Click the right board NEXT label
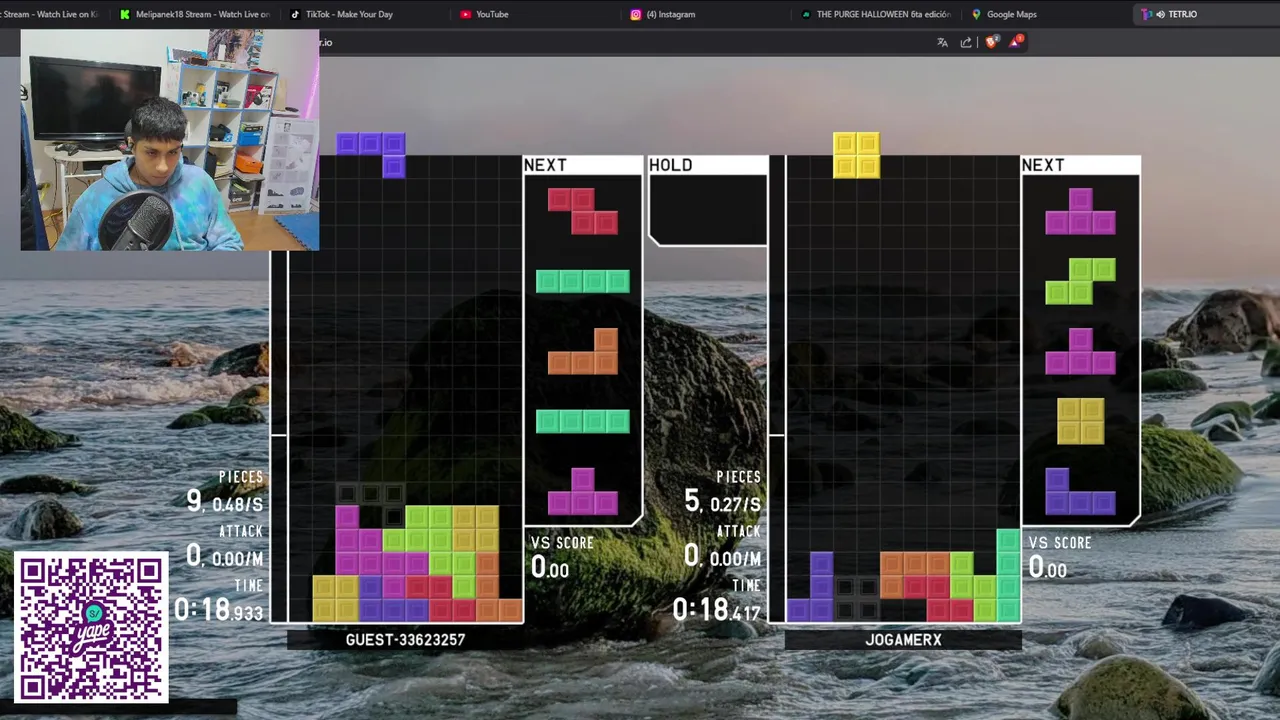This screenshot has width=1280, height=720. click(1043, 165)
